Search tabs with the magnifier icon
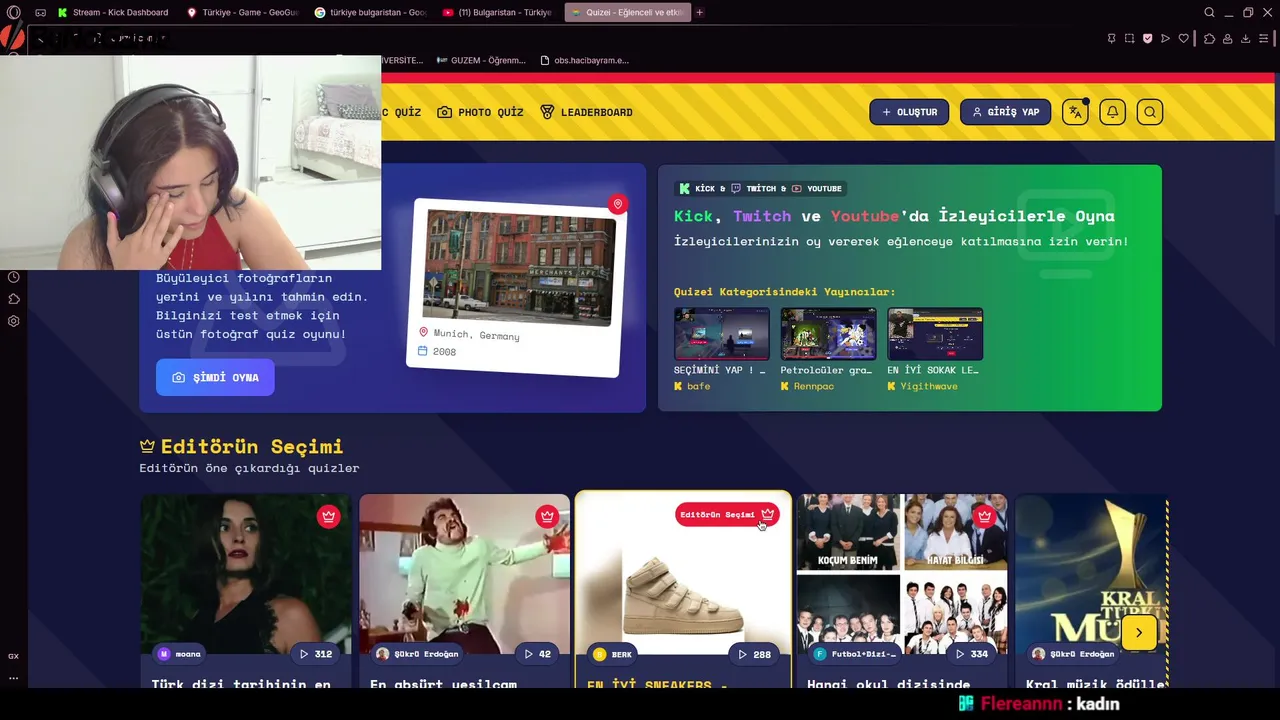 (1209, 12)
